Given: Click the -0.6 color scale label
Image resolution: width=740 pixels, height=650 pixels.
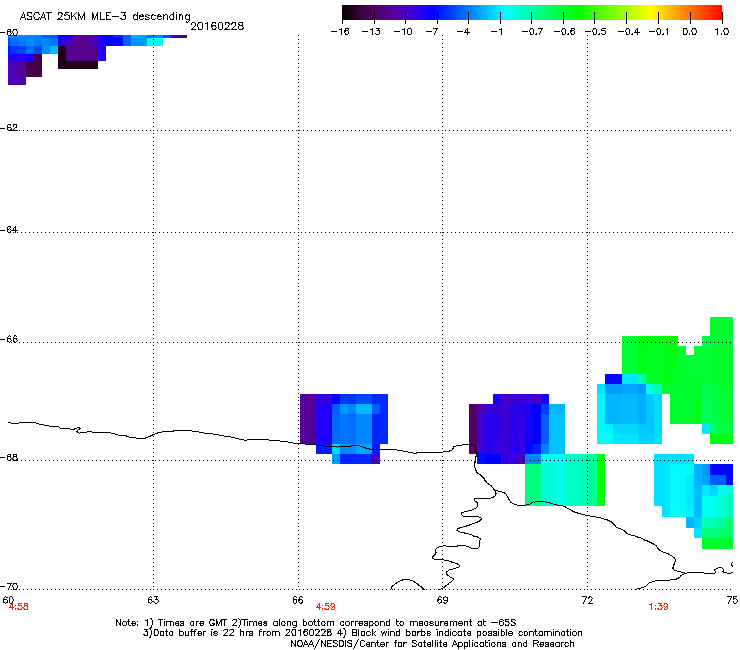Looking at the screenshot, I should [564, 32].
